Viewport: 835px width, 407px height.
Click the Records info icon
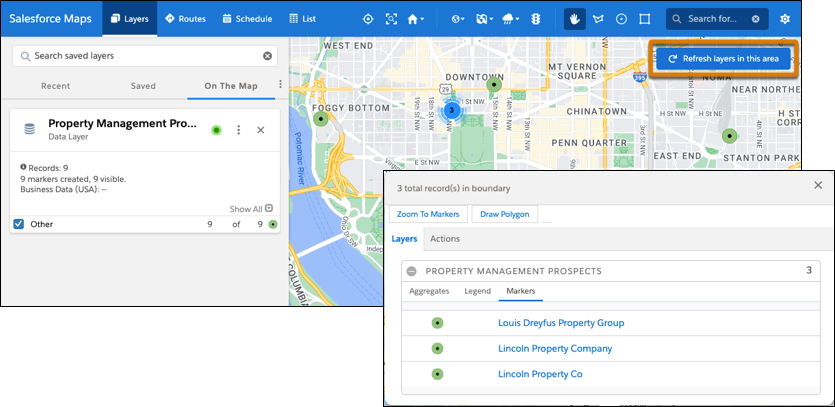click(x=23, y=167)
